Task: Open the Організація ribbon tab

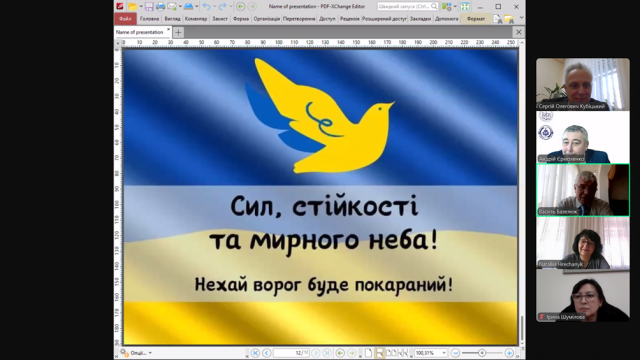Action: 267,19
